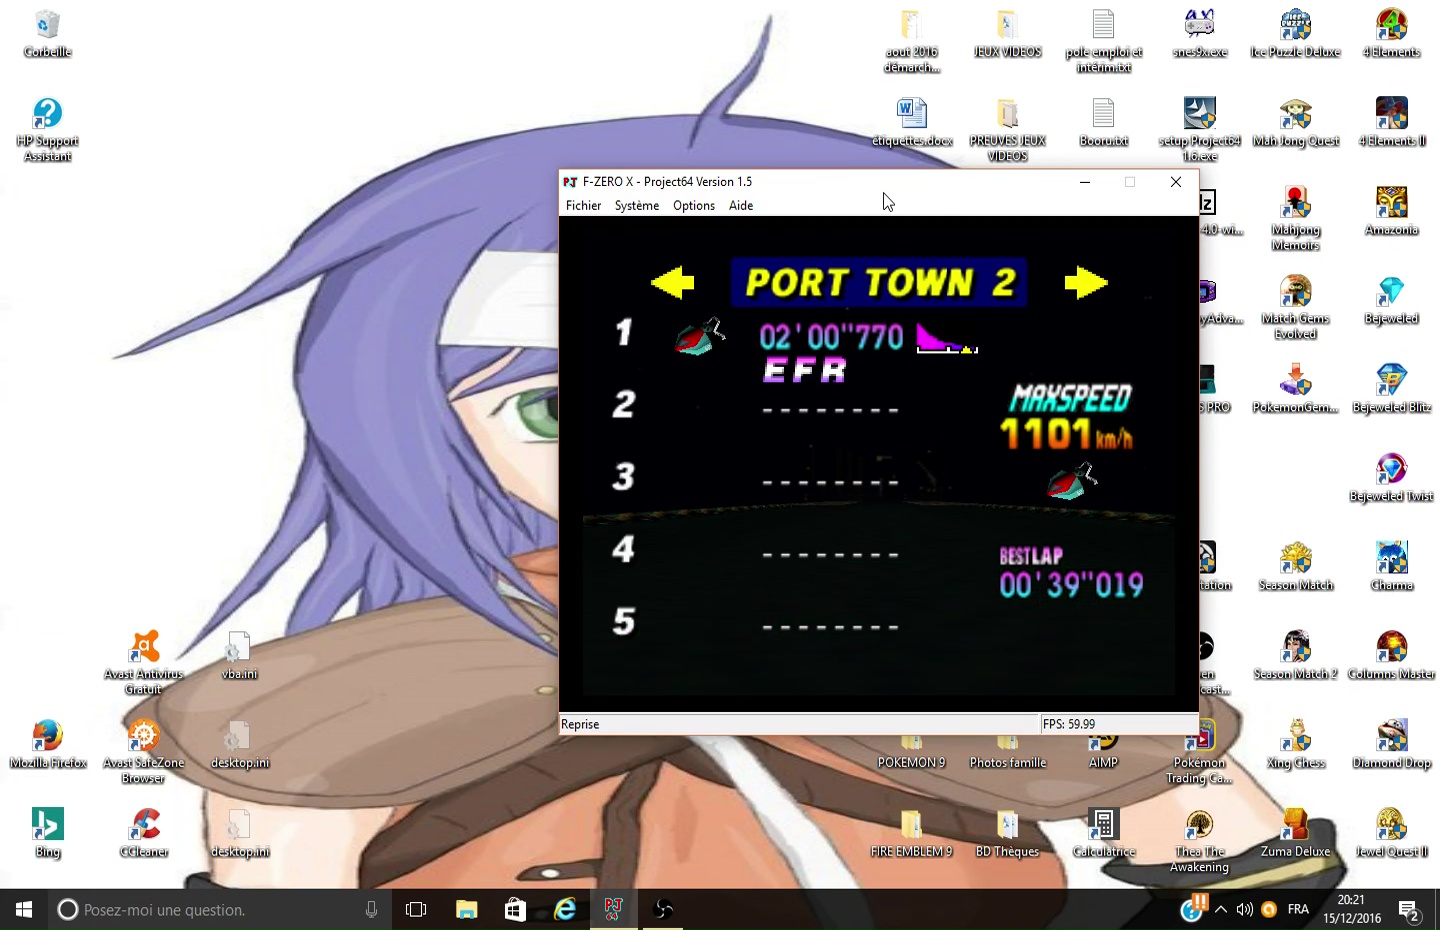Click the FRA language indicator
1440x930 pixels.
(1298, 909)
